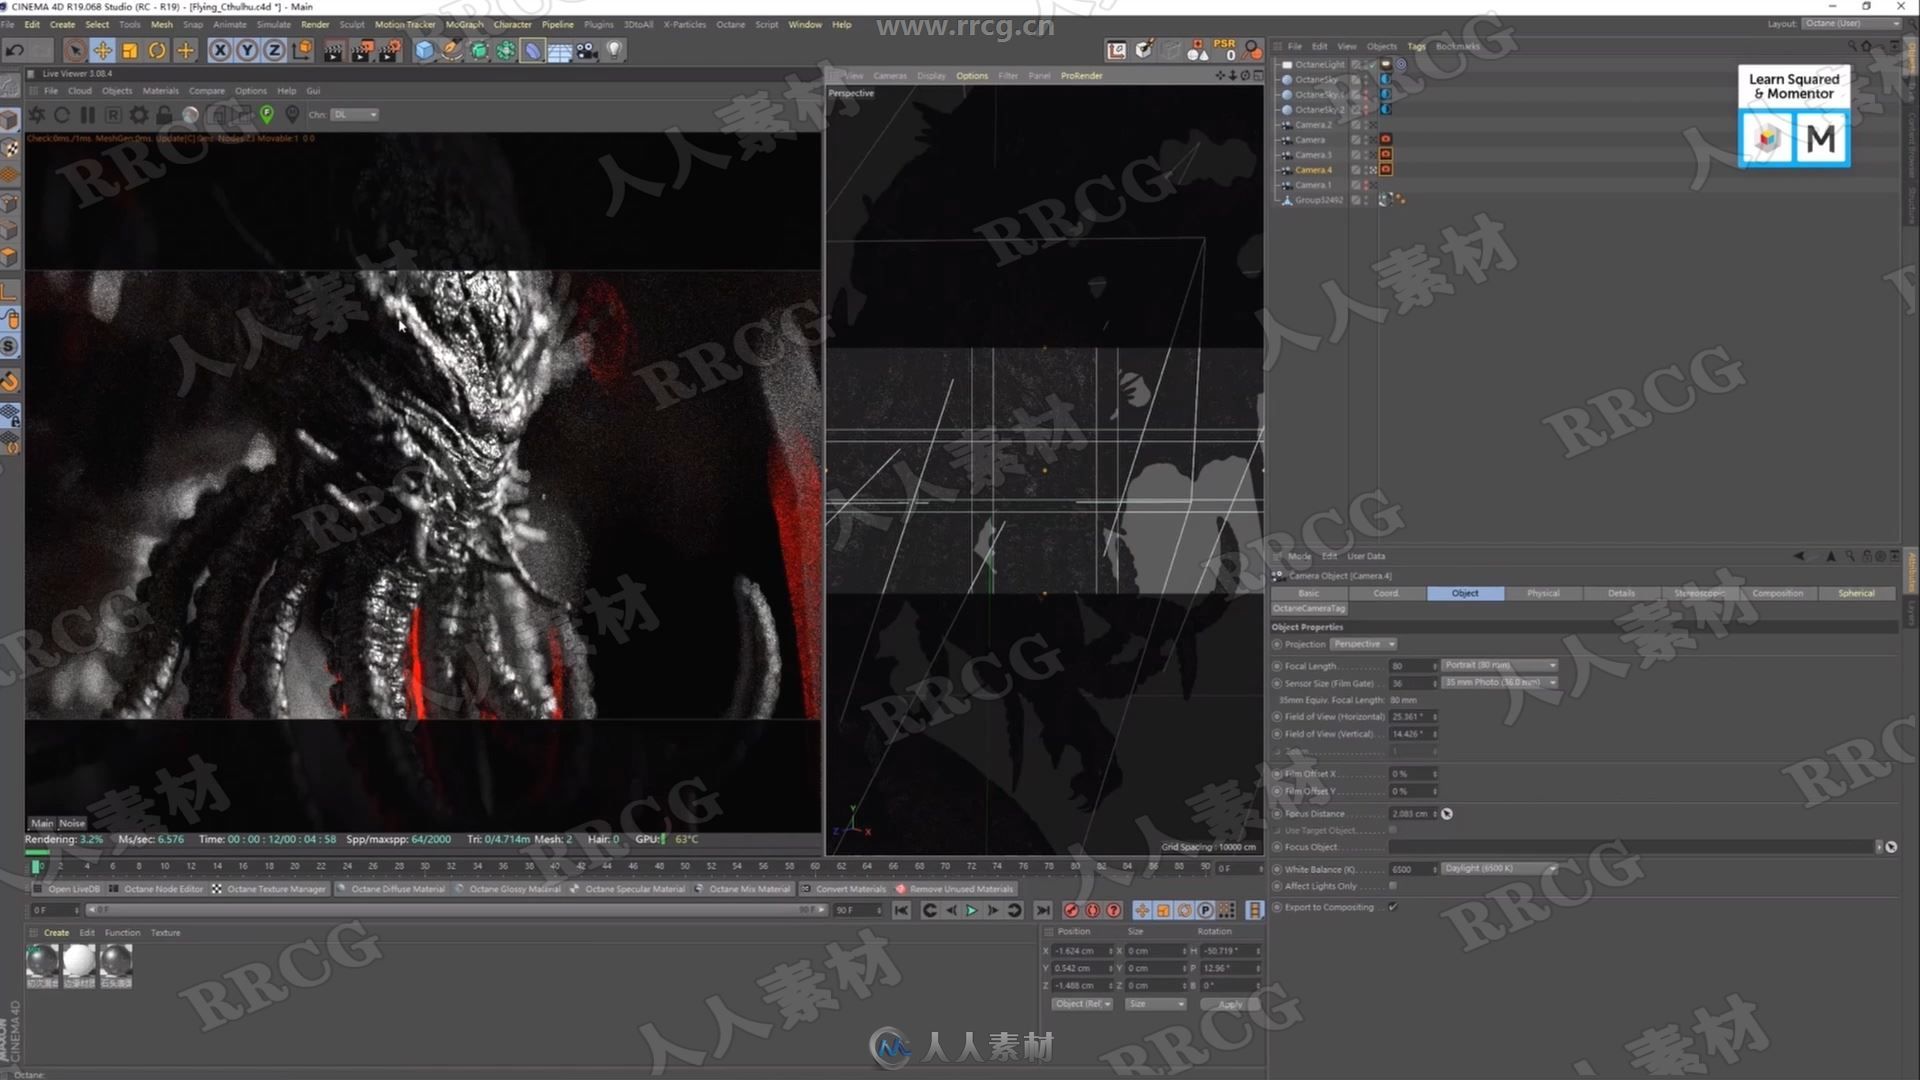Activate the Scale tool
This screenshot has width=1920, height=1080.
[x=130, y=50]
